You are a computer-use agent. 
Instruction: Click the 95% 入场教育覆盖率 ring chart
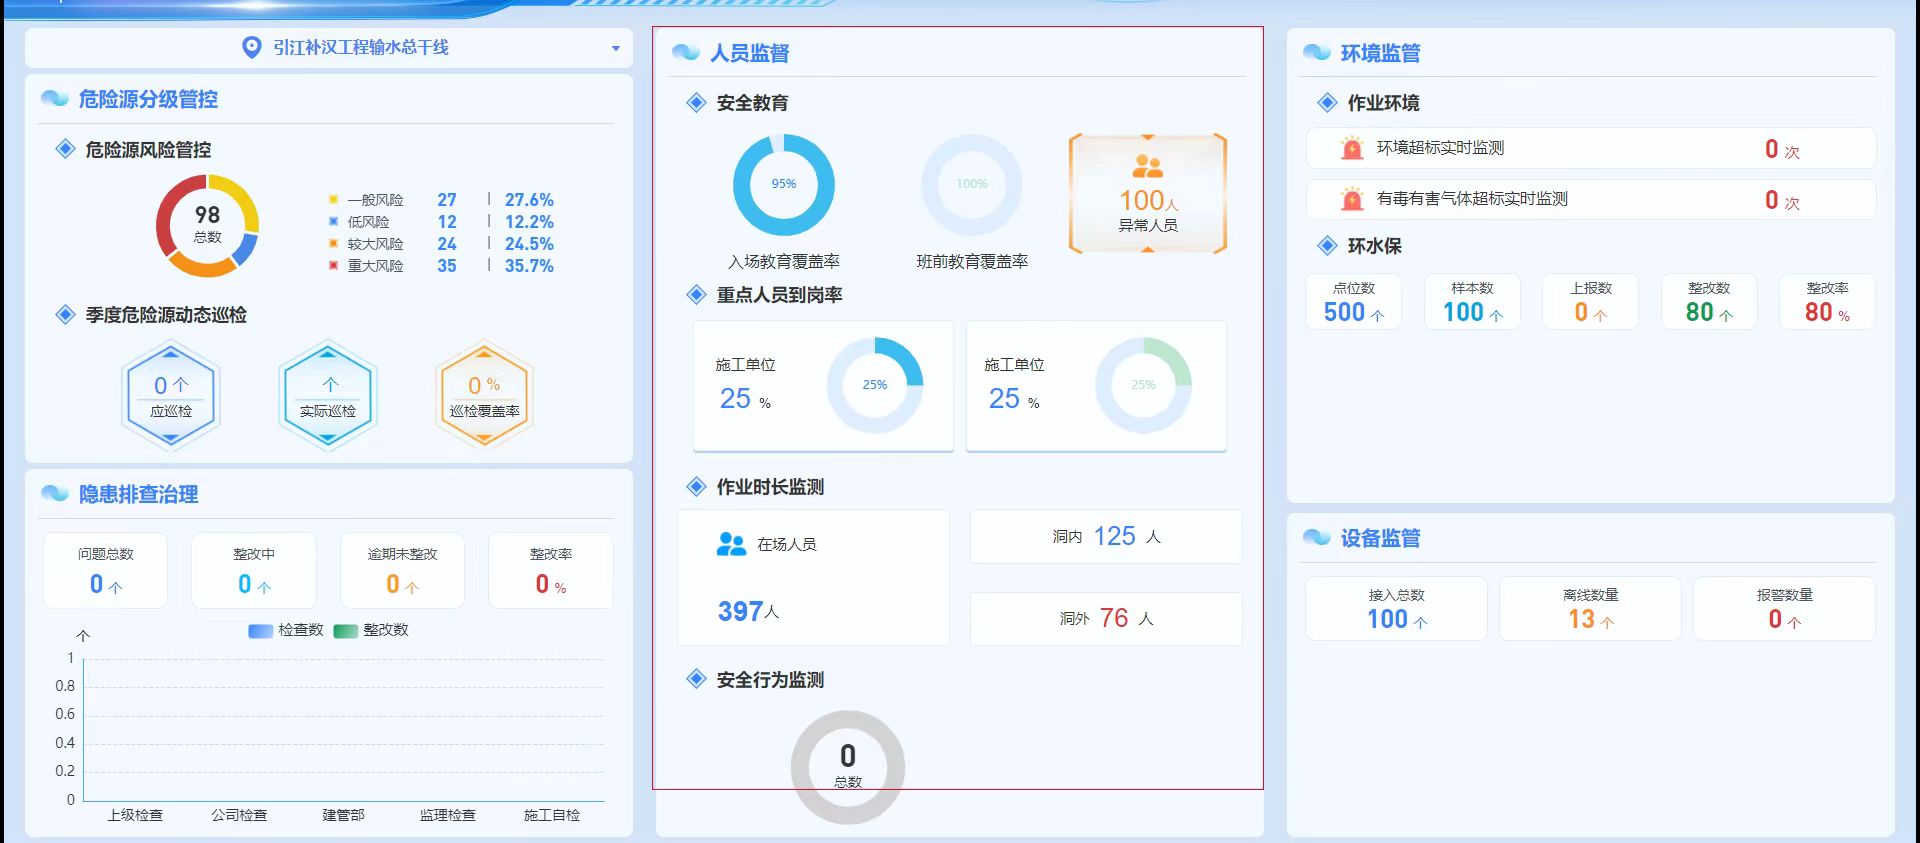[784, 185]
